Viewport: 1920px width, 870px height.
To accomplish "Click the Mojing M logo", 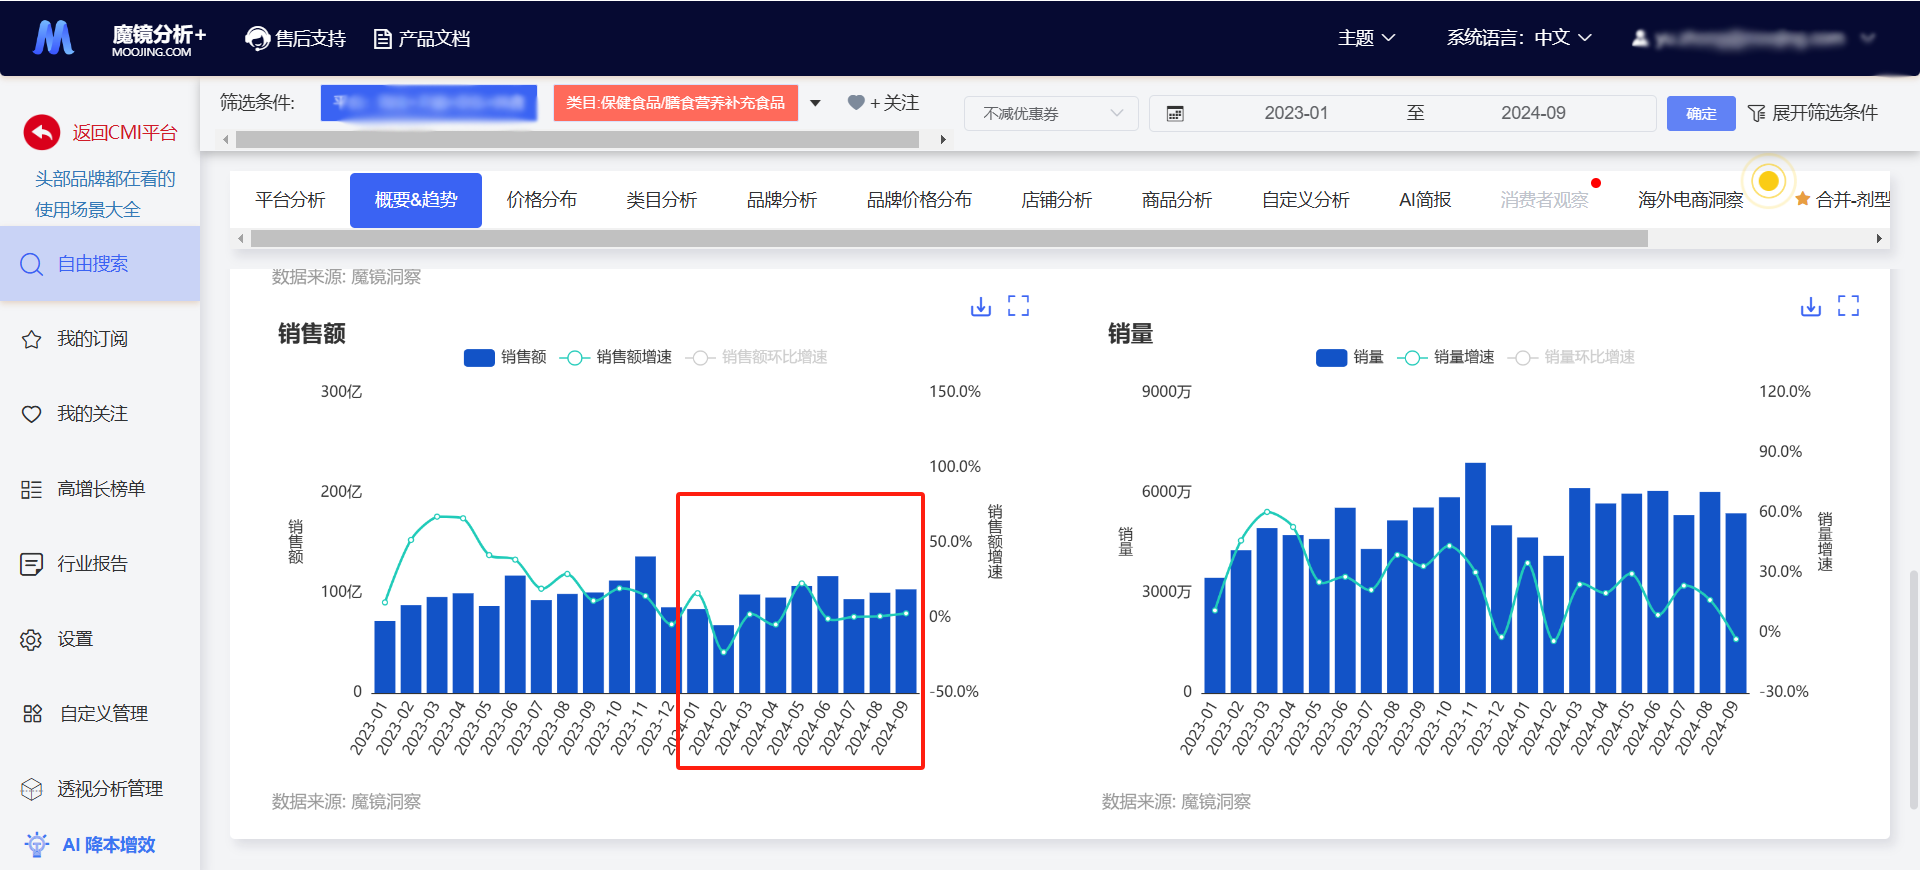I will [x=53, y=38].
